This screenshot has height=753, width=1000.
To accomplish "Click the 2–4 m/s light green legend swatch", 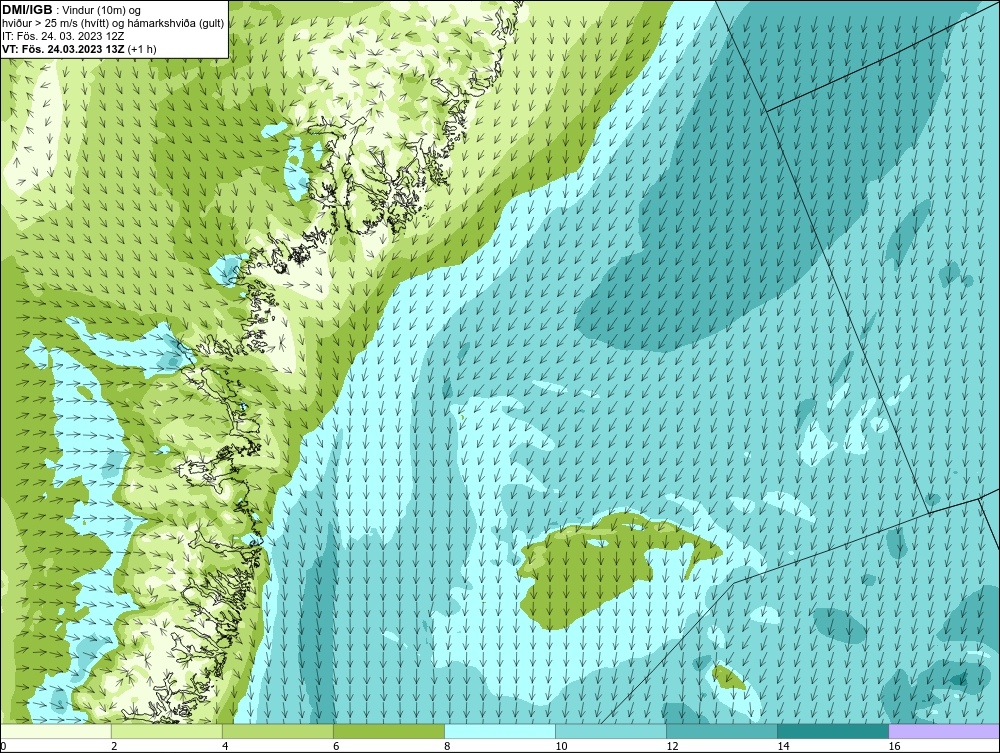I will [166, 731].
